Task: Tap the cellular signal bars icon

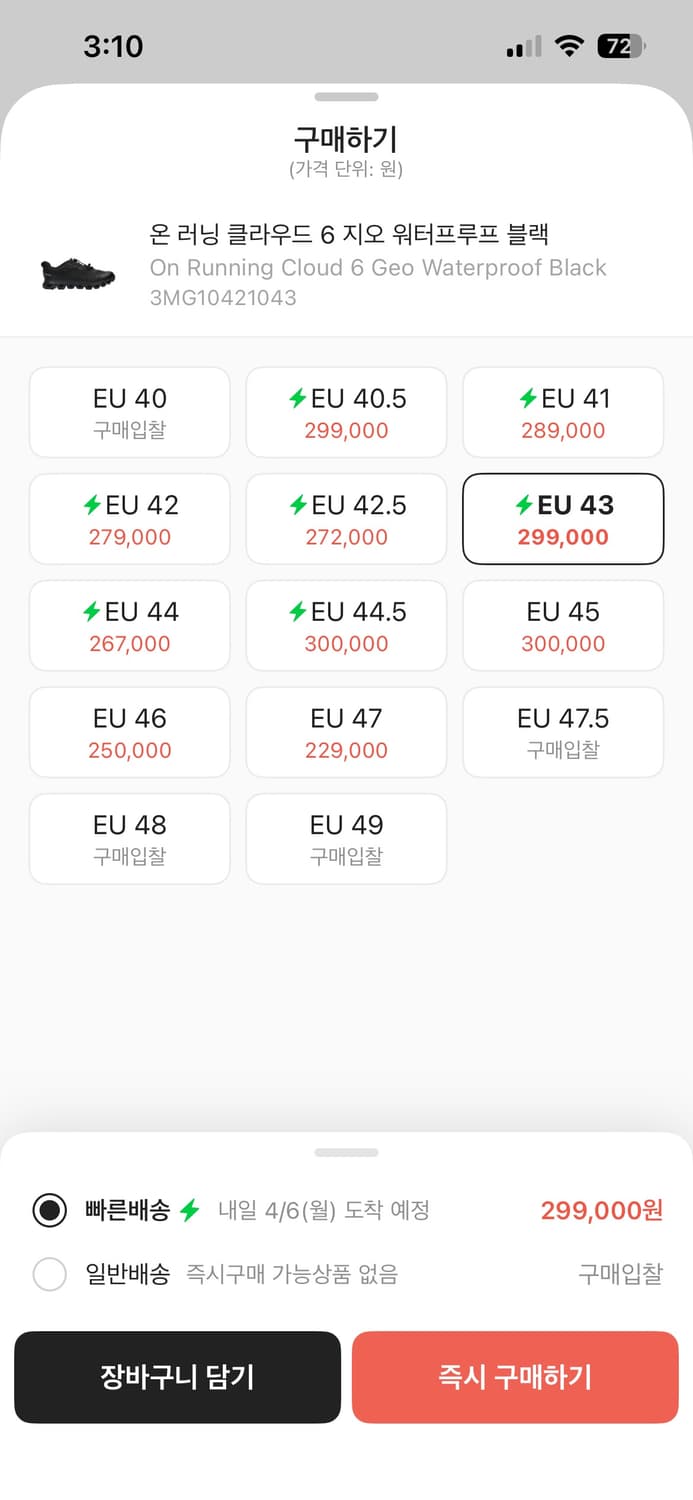Action: click(x=523, y=46)
